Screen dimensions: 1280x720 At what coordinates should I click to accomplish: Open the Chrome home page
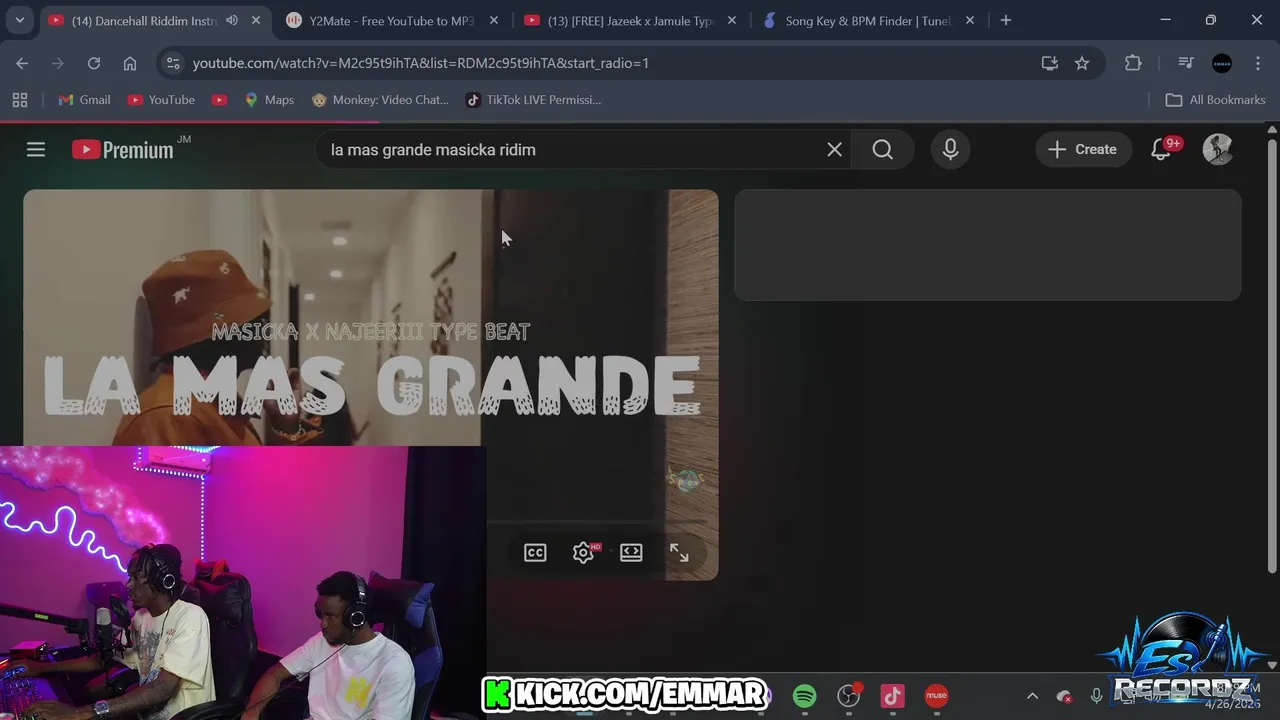pyautogui.click(x=130, y=63)
